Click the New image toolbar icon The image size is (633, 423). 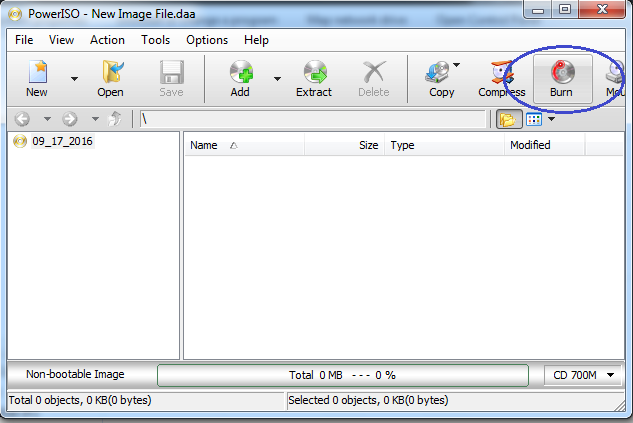click(x=38, y=72)
